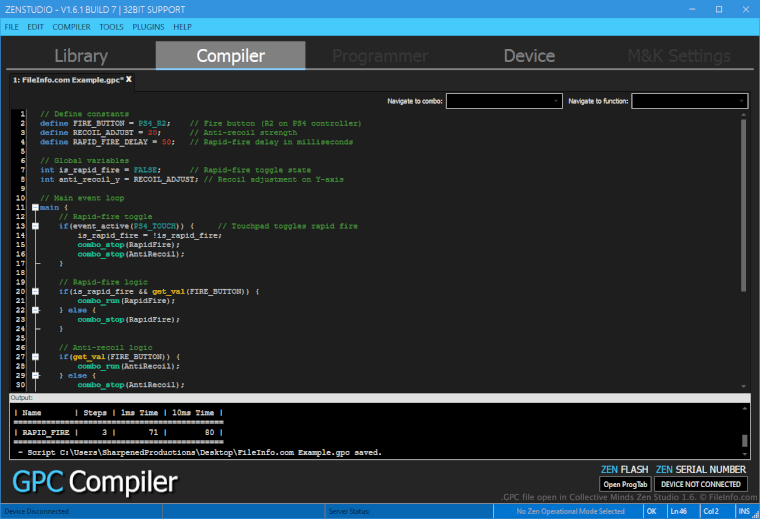Image resolution: width=760 pixels, height=519 pixels.
Task: Click the window resize grip in status bar
Action: click(754, 513)
